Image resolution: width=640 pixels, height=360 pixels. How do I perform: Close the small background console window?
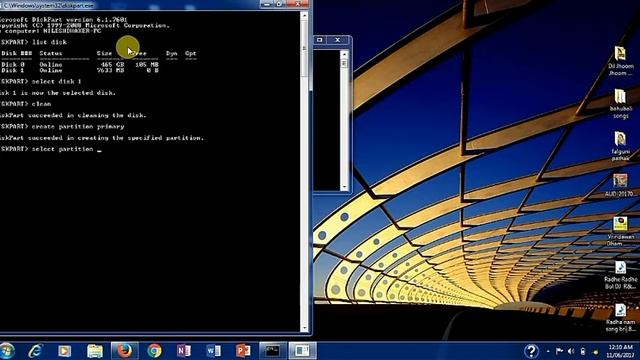tap(338, 40)
